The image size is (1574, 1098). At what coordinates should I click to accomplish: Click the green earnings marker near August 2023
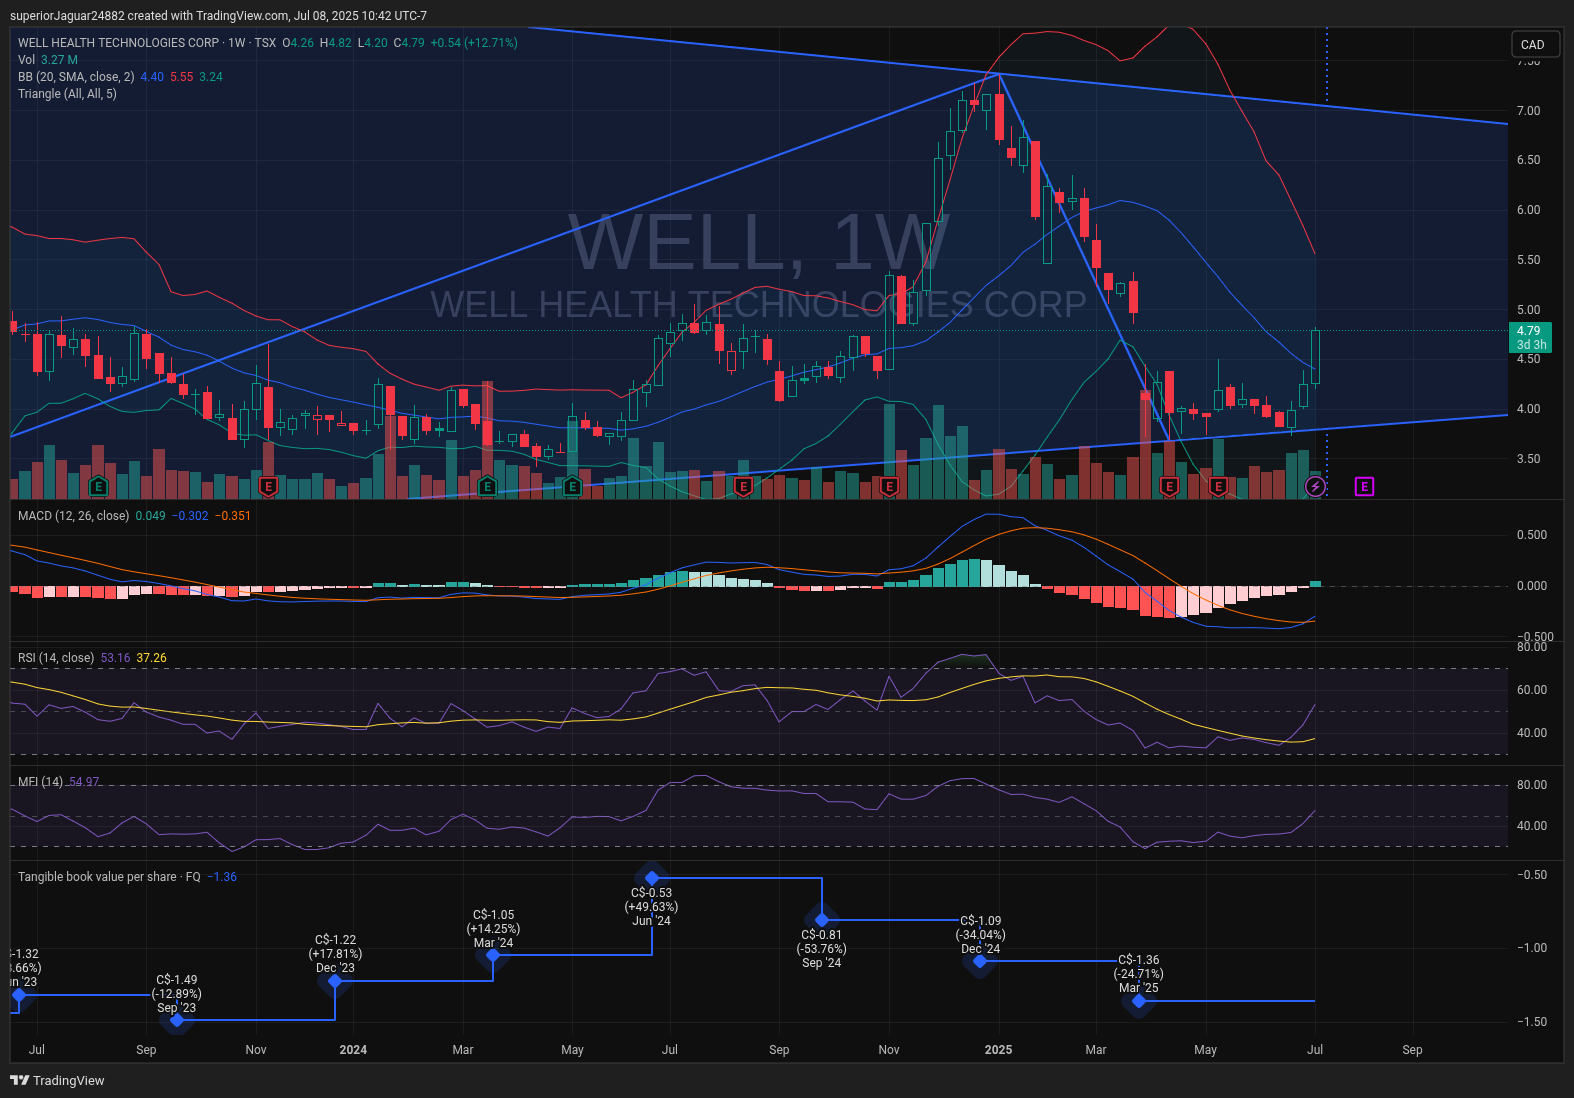98,487
